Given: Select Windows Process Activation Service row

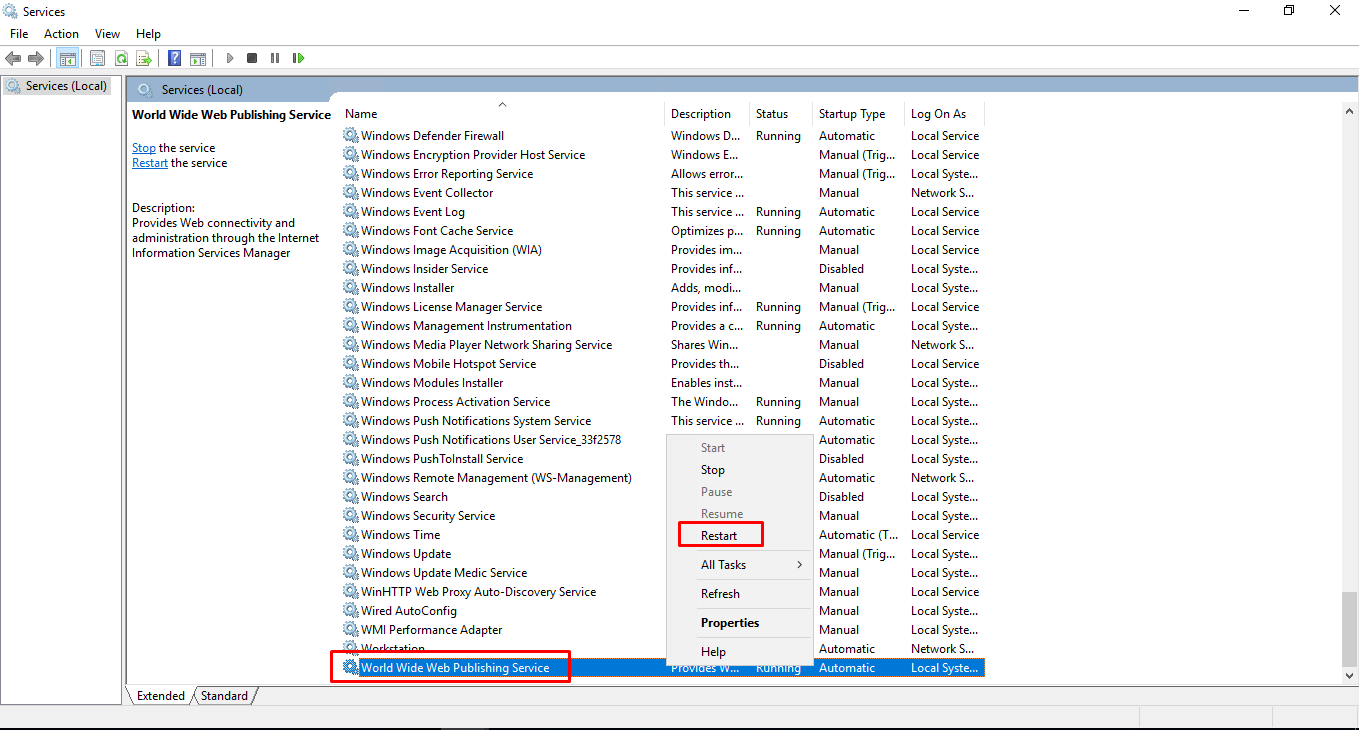Looking at the screenshot, I should 662,402.
